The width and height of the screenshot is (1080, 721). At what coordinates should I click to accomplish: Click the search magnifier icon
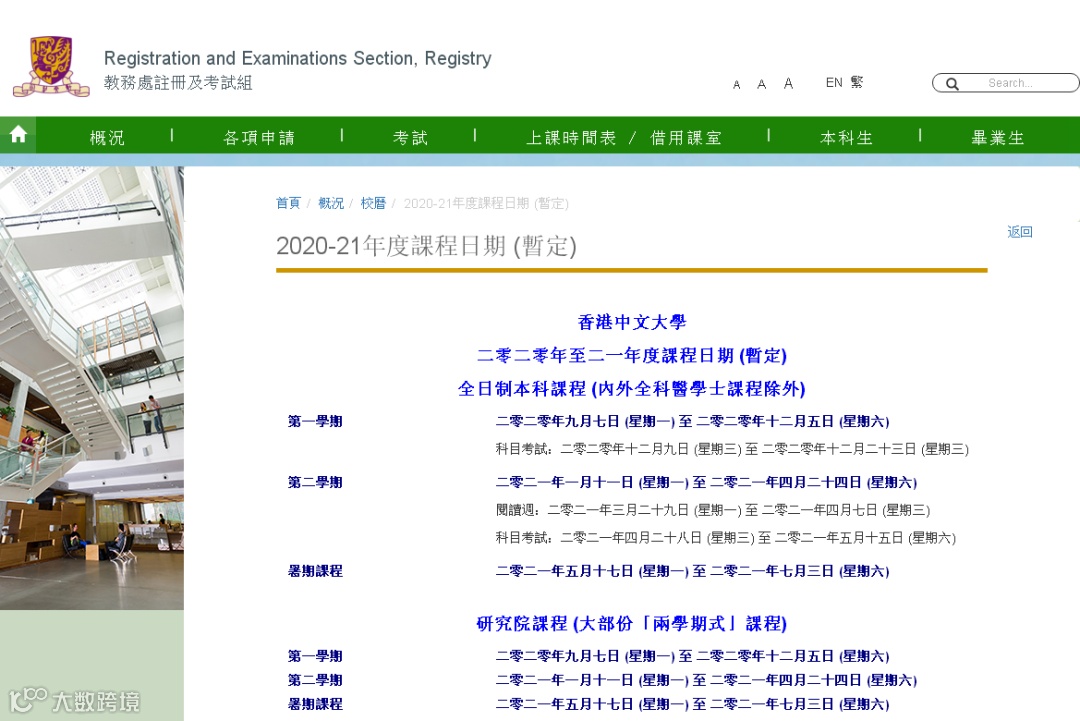tap(953, 83)
